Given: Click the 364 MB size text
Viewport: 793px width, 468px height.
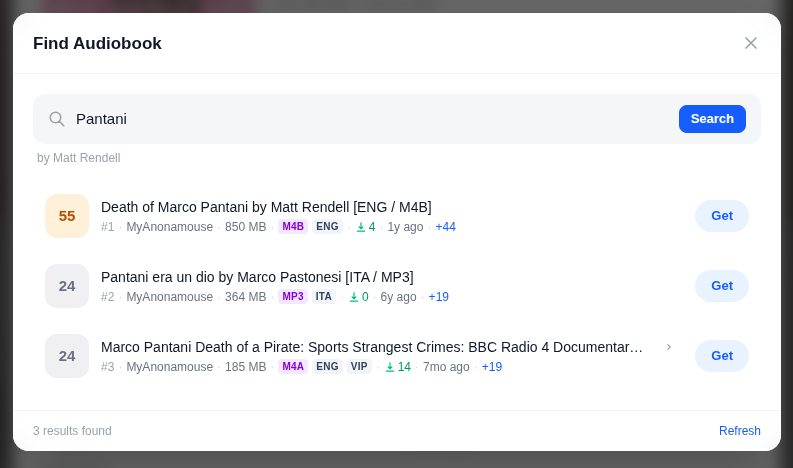Looking at the screenshot, I should [245, 296].
